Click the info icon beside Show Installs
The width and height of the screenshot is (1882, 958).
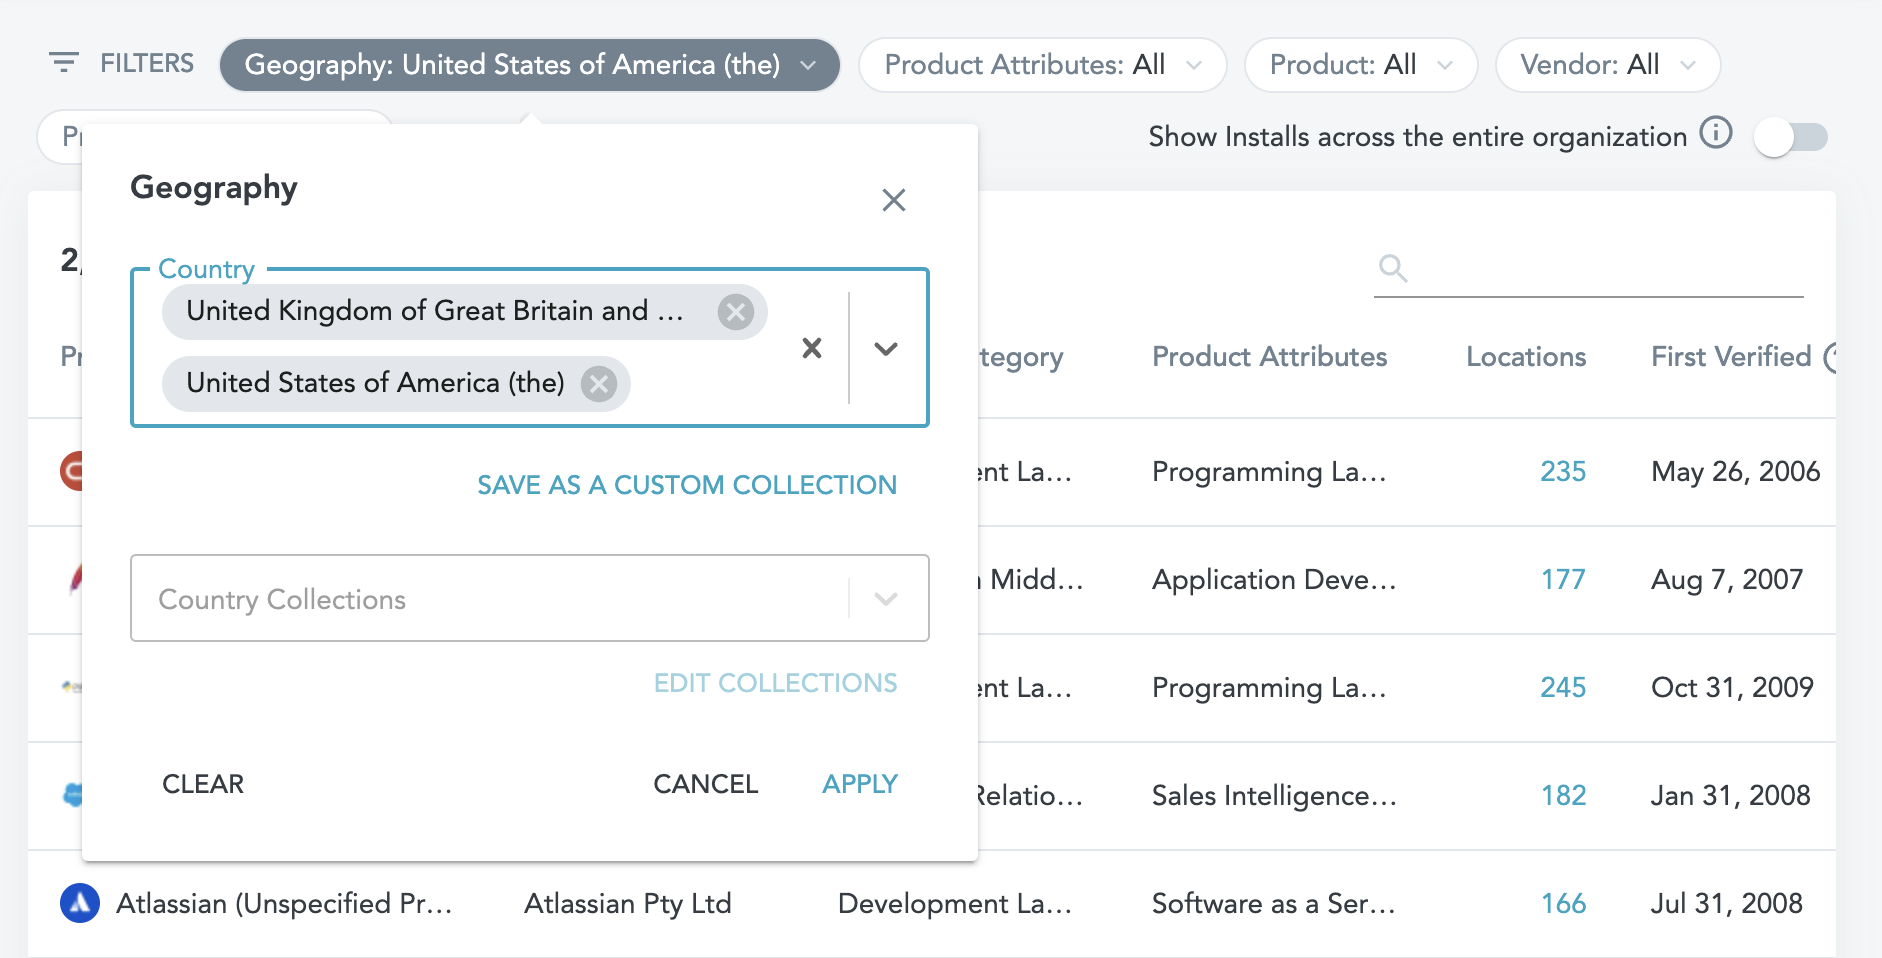click(1716, 133)
